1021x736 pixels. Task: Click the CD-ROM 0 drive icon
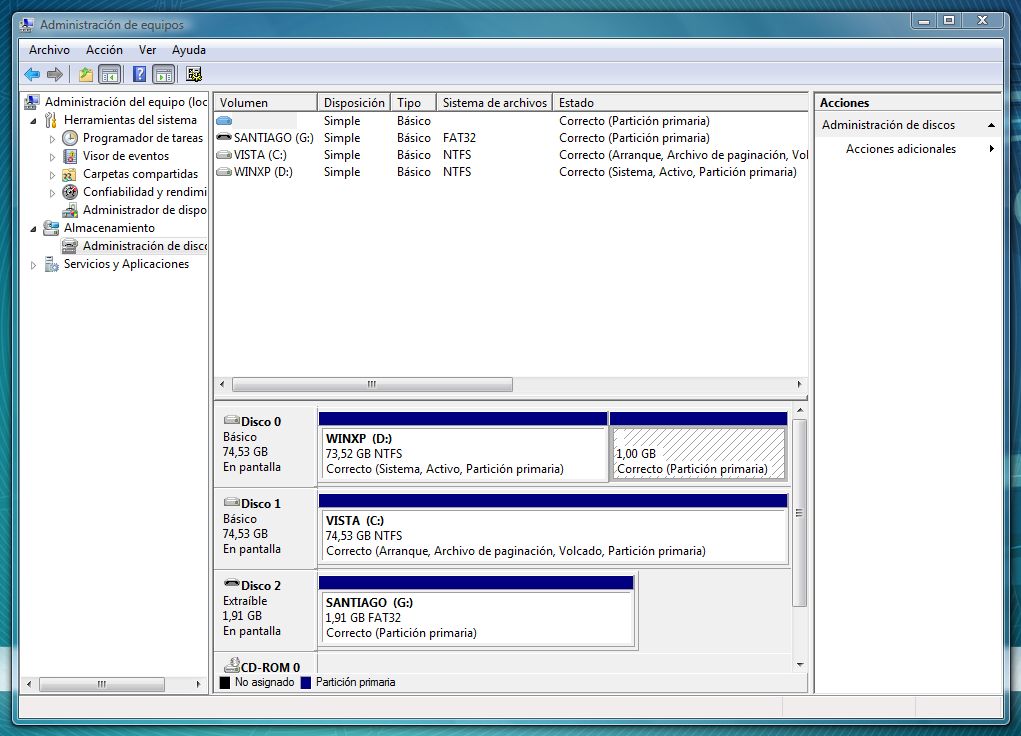click(x=232, y=665)
